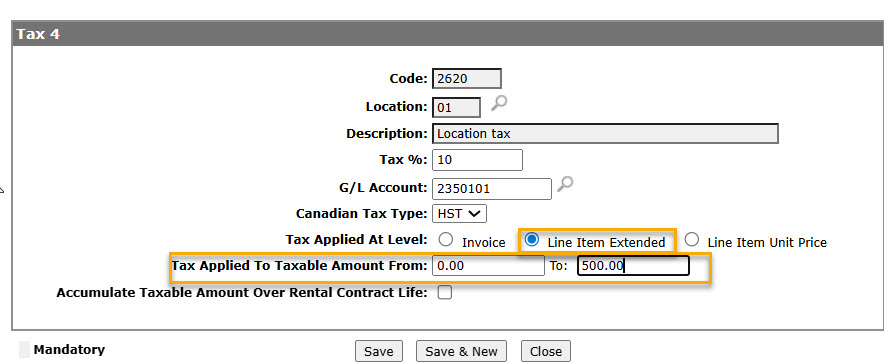The height and width of the screenshot is (362, 895).
Task: Expand the Canadian Tax Type dropdown
Action: 459,214
